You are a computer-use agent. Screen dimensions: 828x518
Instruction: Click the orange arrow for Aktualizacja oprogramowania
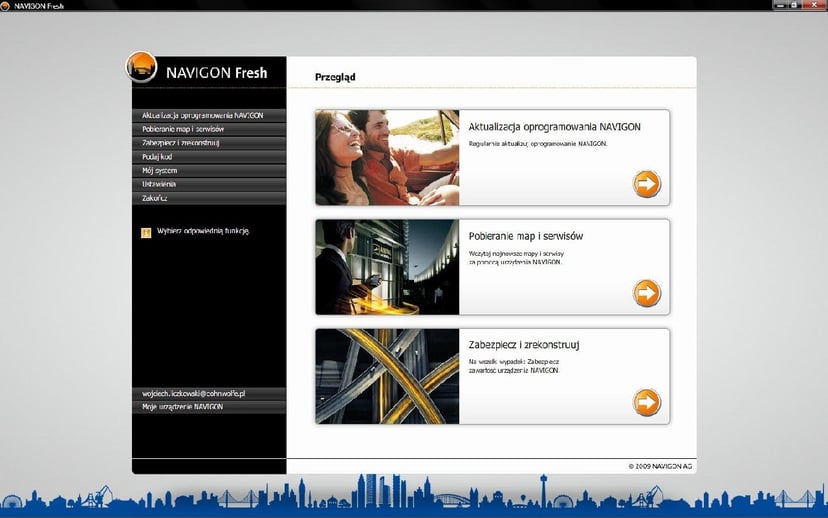point(647,184)
